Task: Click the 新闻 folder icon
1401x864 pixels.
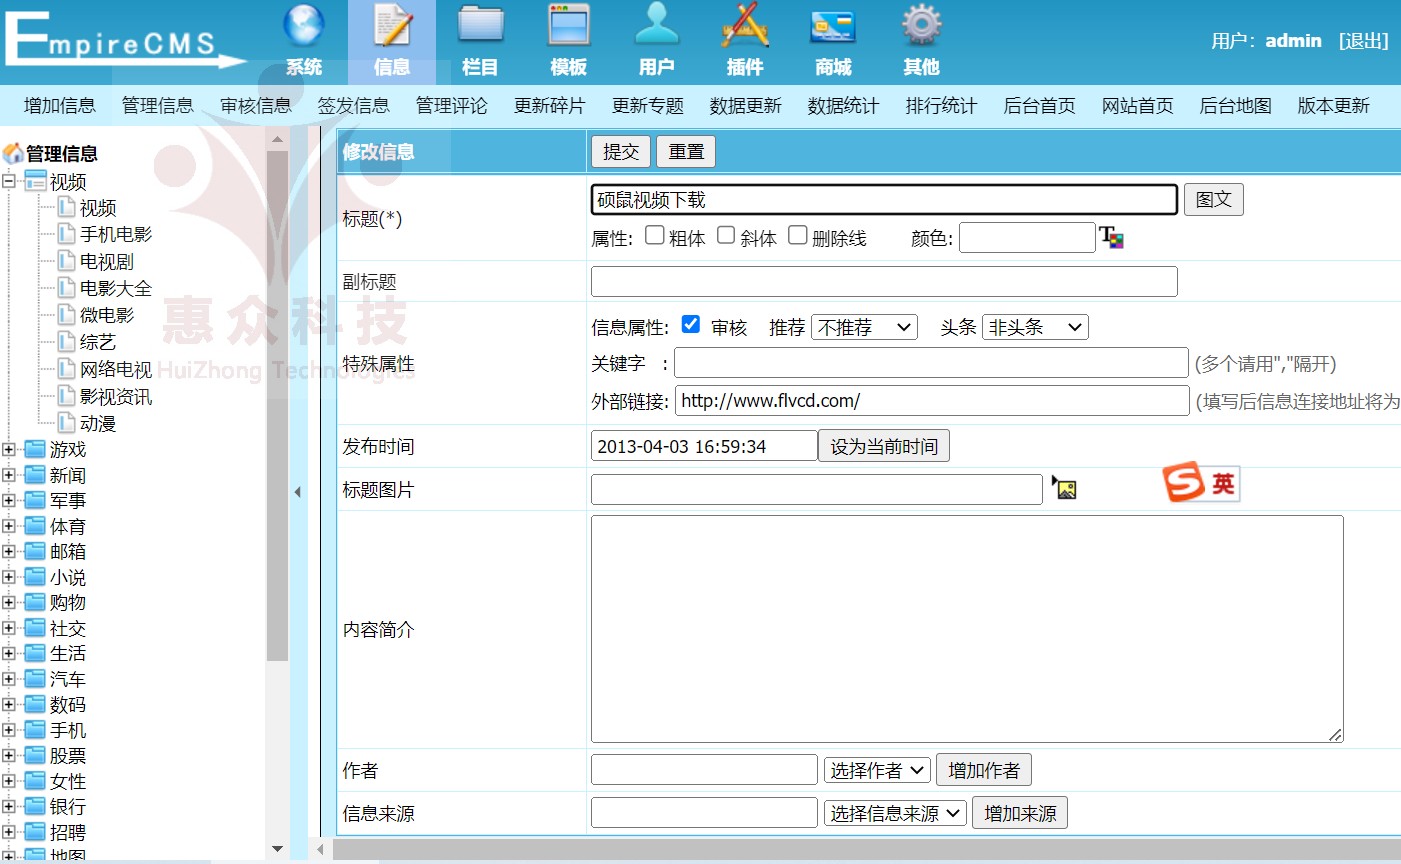Action: pyautogui.click(x=35, y=475)
